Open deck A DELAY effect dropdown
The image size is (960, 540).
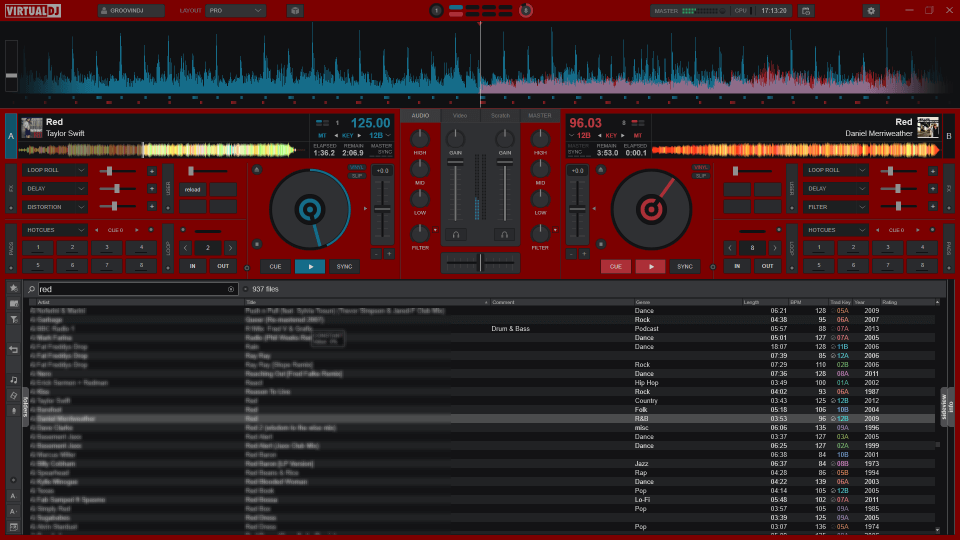(x=54, y=189)
